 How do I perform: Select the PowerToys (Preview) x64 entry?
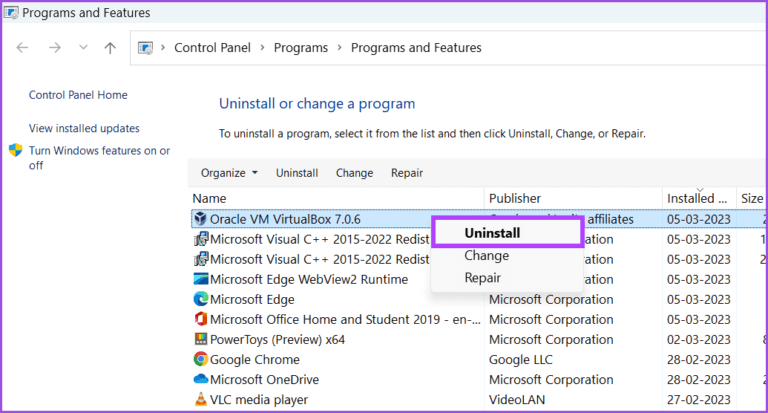[x=277, y=340]
